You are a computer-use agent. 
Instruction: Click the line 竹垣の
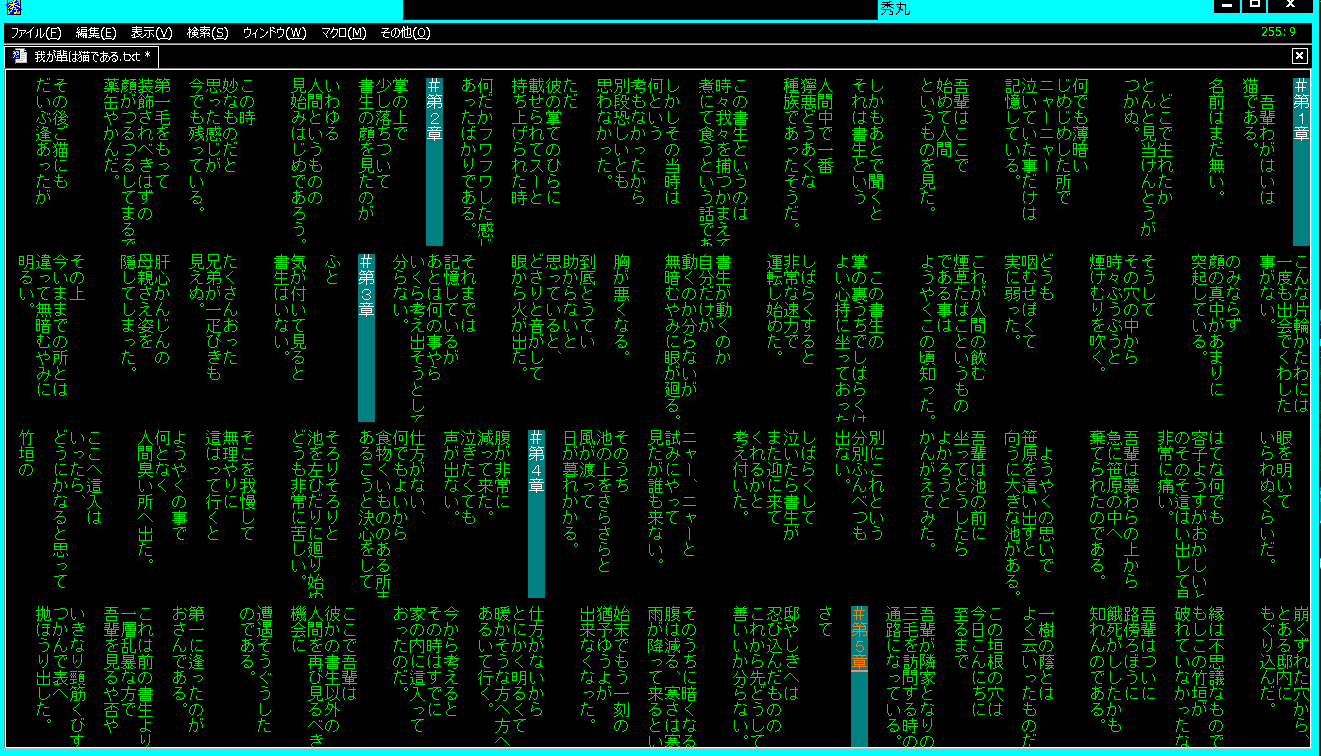[x=26, y=454]
